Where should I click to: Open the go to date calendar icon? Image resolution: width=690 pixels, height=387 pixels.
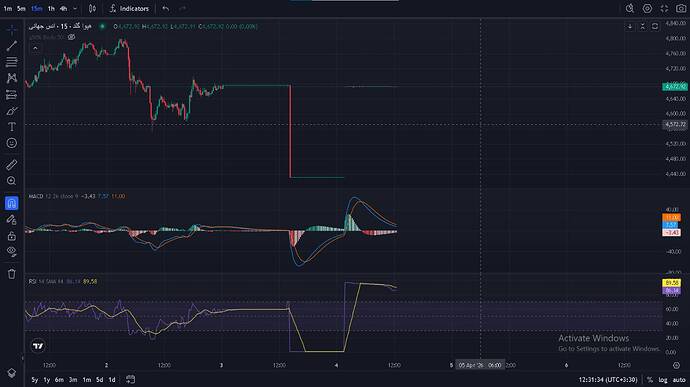[x=130, y=379]
